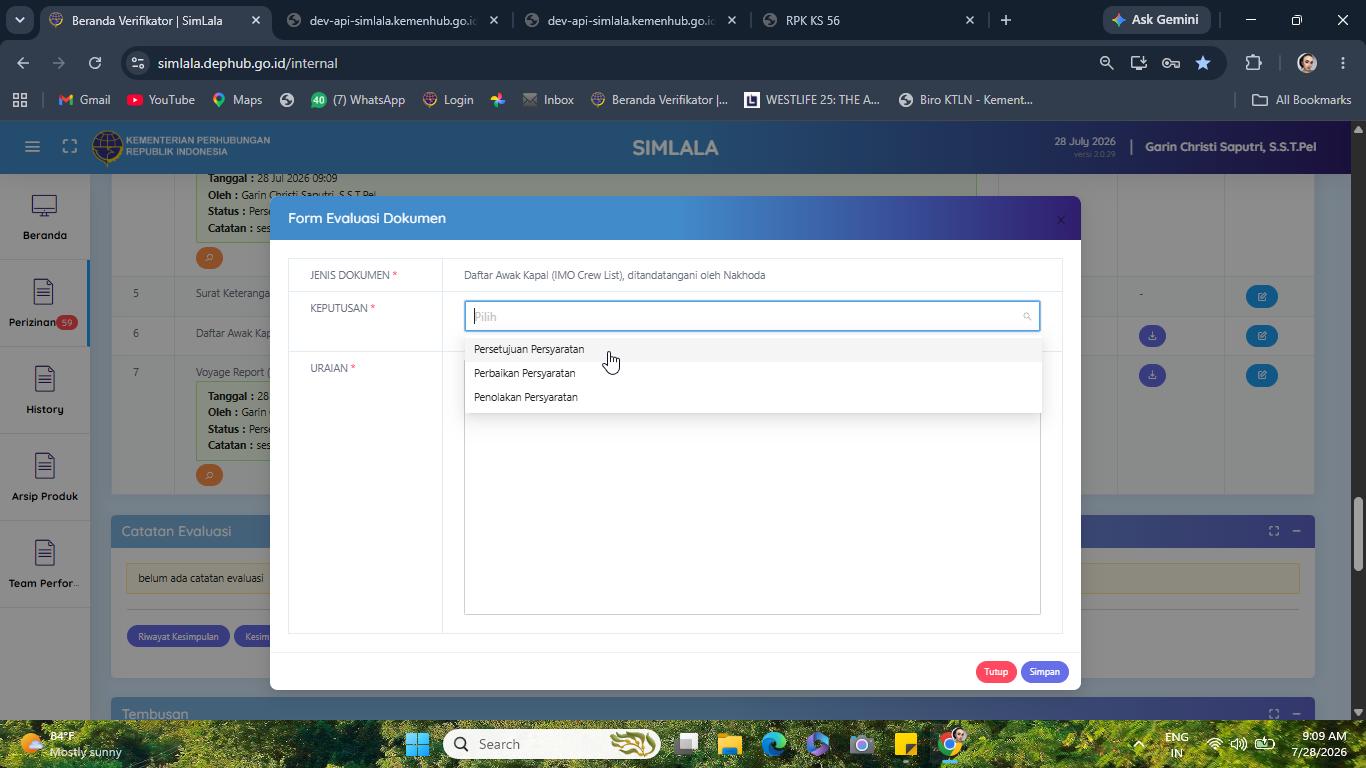Click download icon for row 7
Screen dimensions: 1366x768
1152,375
